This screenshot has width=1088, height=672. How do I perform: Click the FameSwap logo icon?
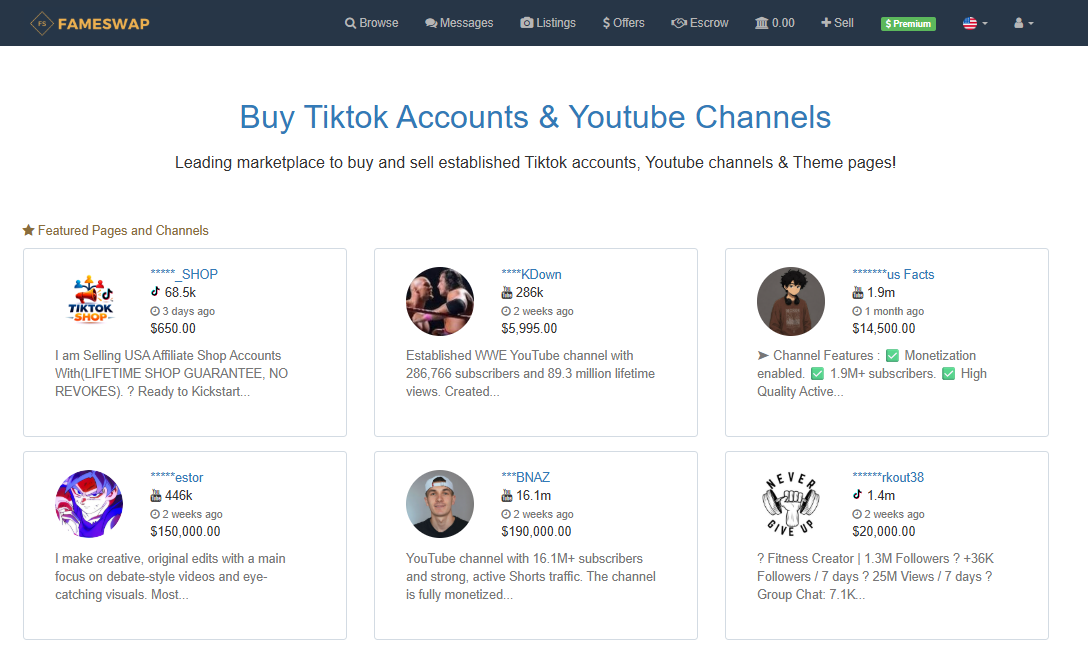pyautogui.click(x=42, y=24)
